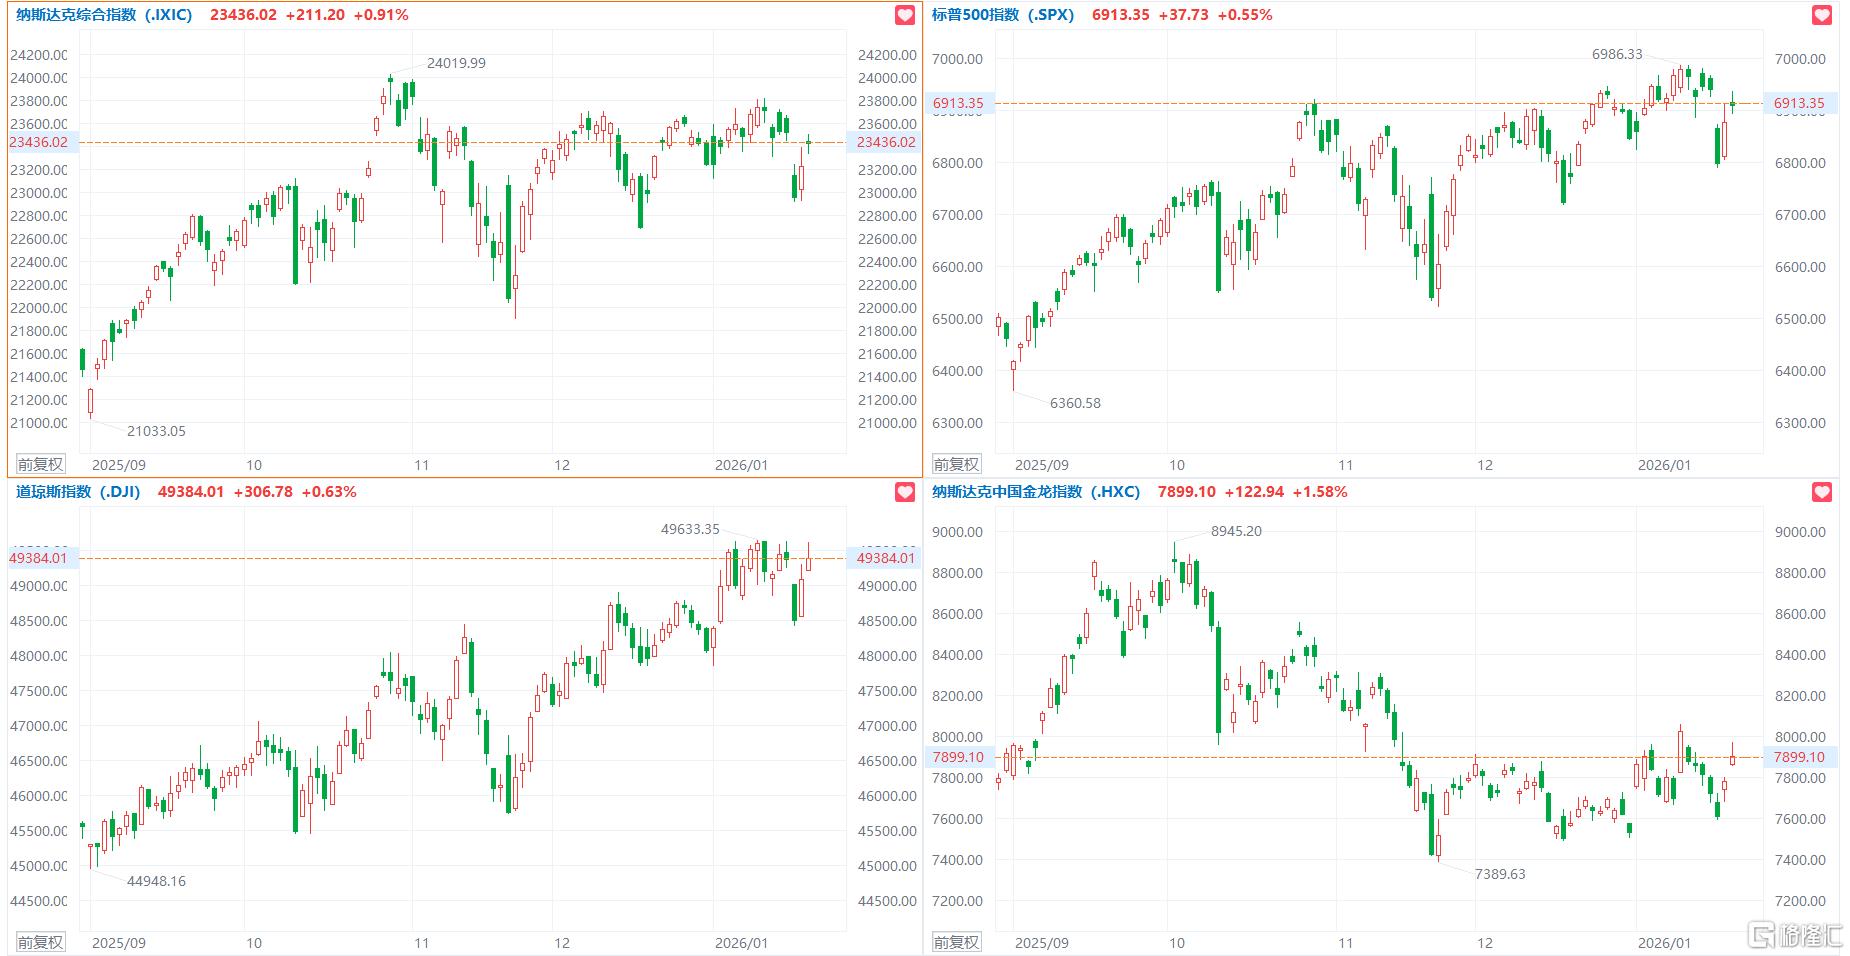Click the 6986.33 peak label on the S&P chart
The width and height of the screenshot is (1850, 956).
pyautogui.click(x=1617, y=54)
